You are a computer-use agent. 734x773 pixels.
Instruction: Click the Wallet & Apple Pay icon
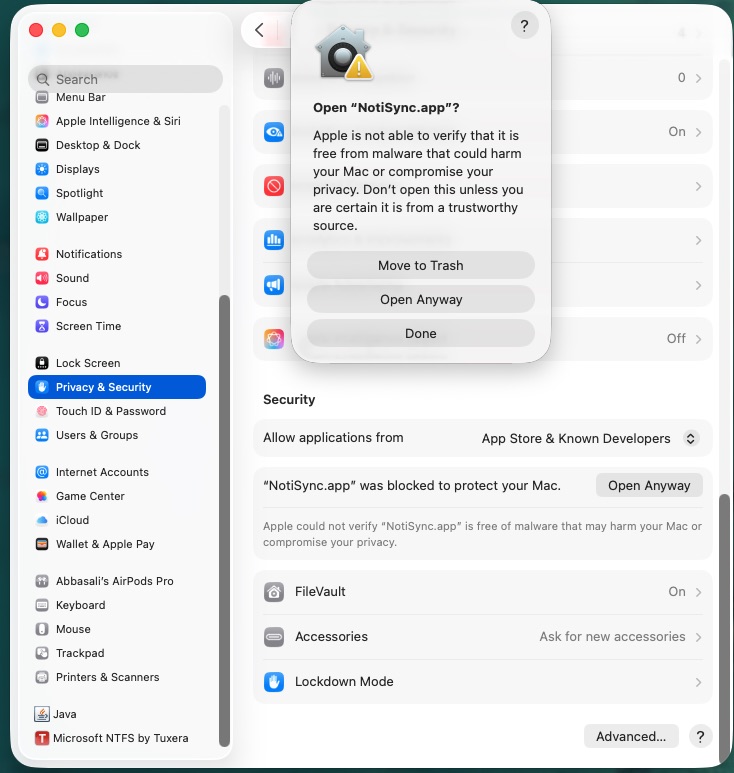42,544
